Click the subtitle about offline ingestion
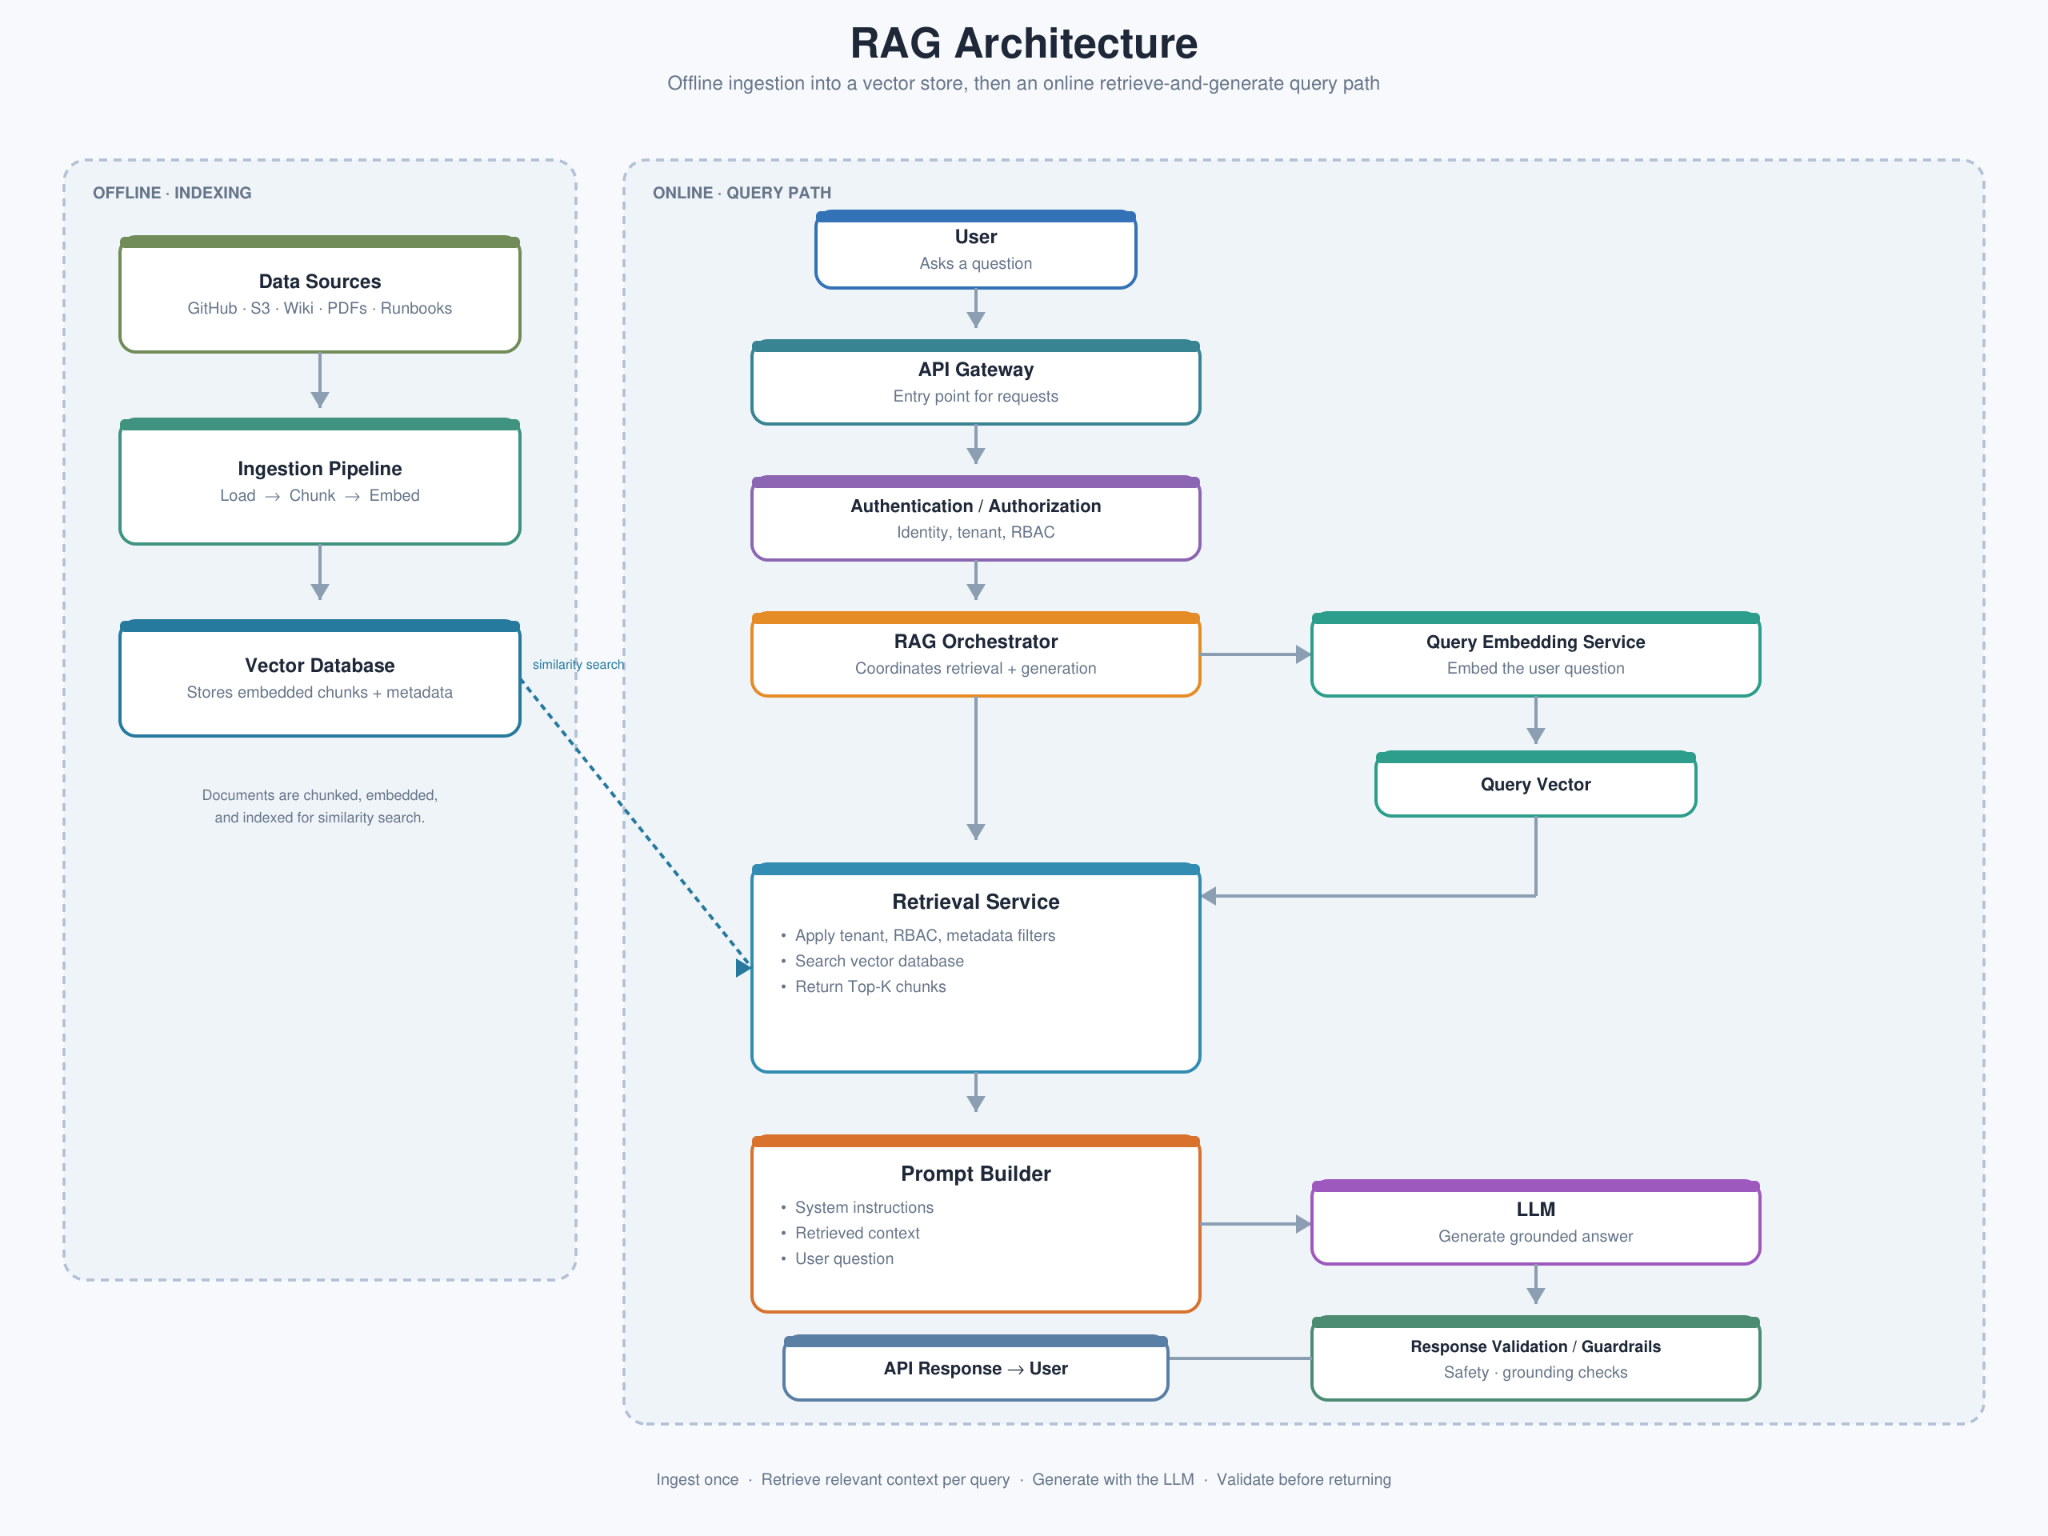The height and width of the screenshot is (1536, 2048). click(x=1024, y=84)
